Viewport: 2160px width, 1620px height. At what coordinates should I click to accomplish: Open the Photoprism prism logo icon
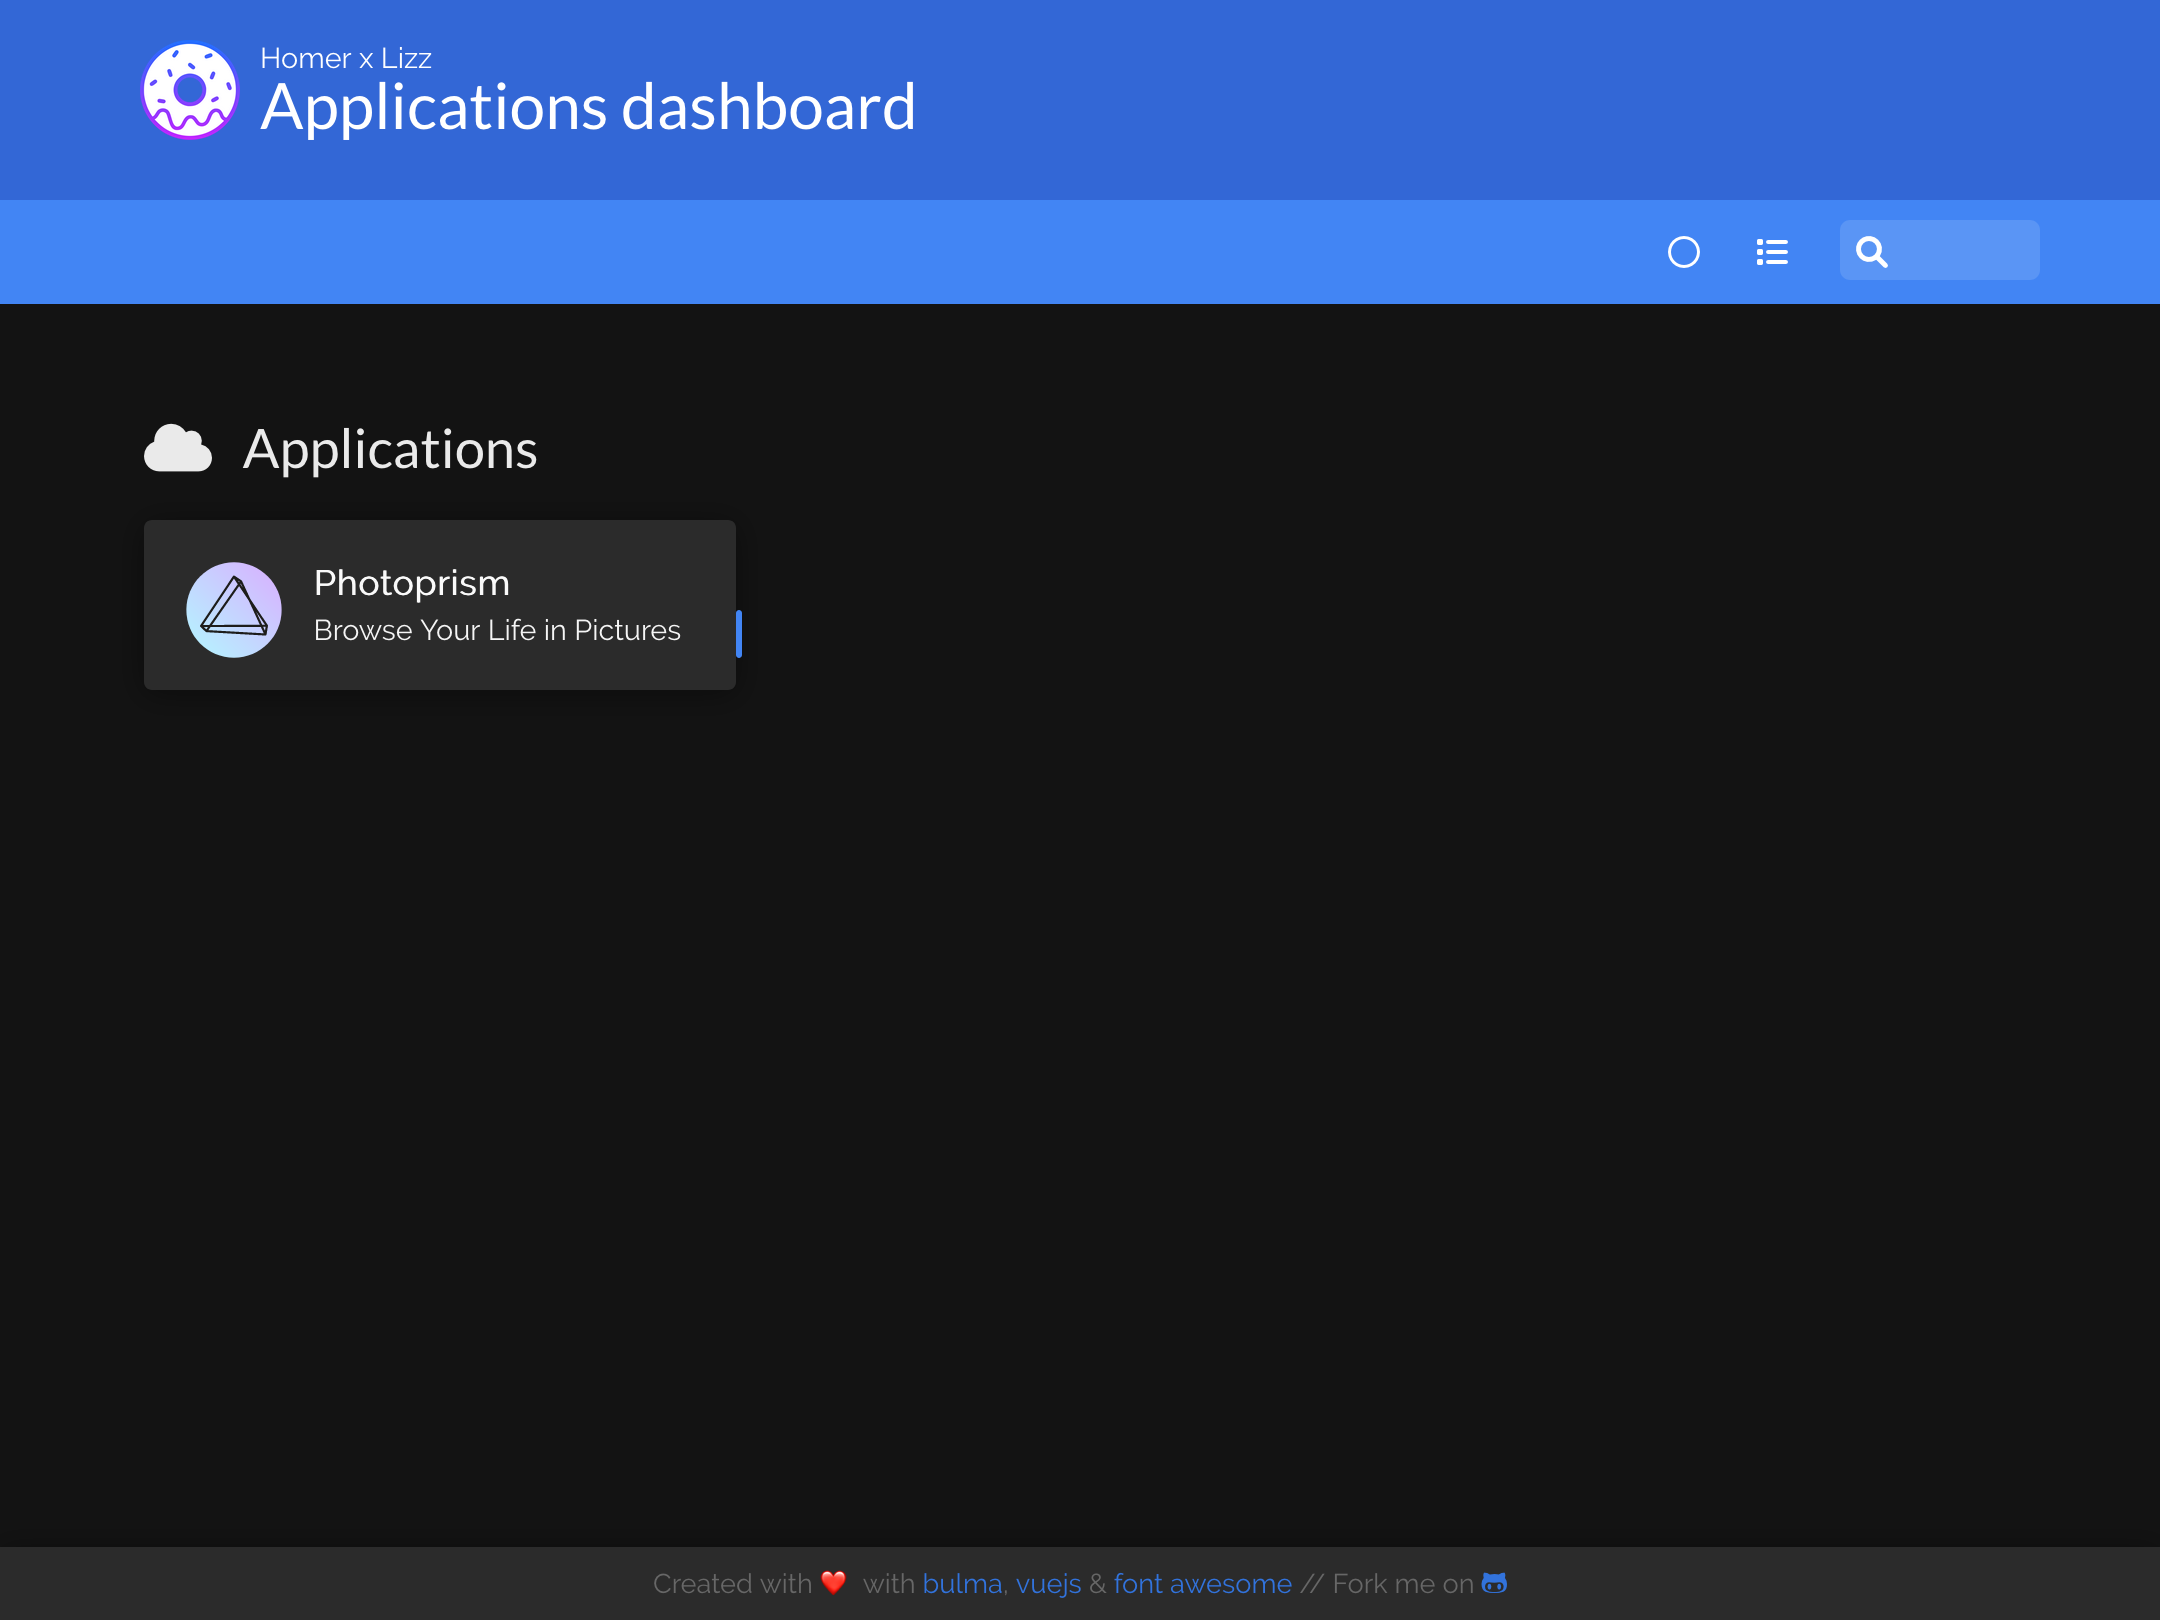tap(234, 609)
